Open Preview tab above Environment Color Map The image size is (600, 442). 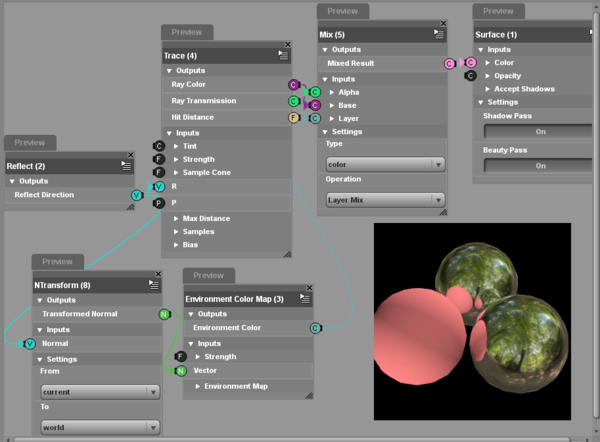point(209,276)
